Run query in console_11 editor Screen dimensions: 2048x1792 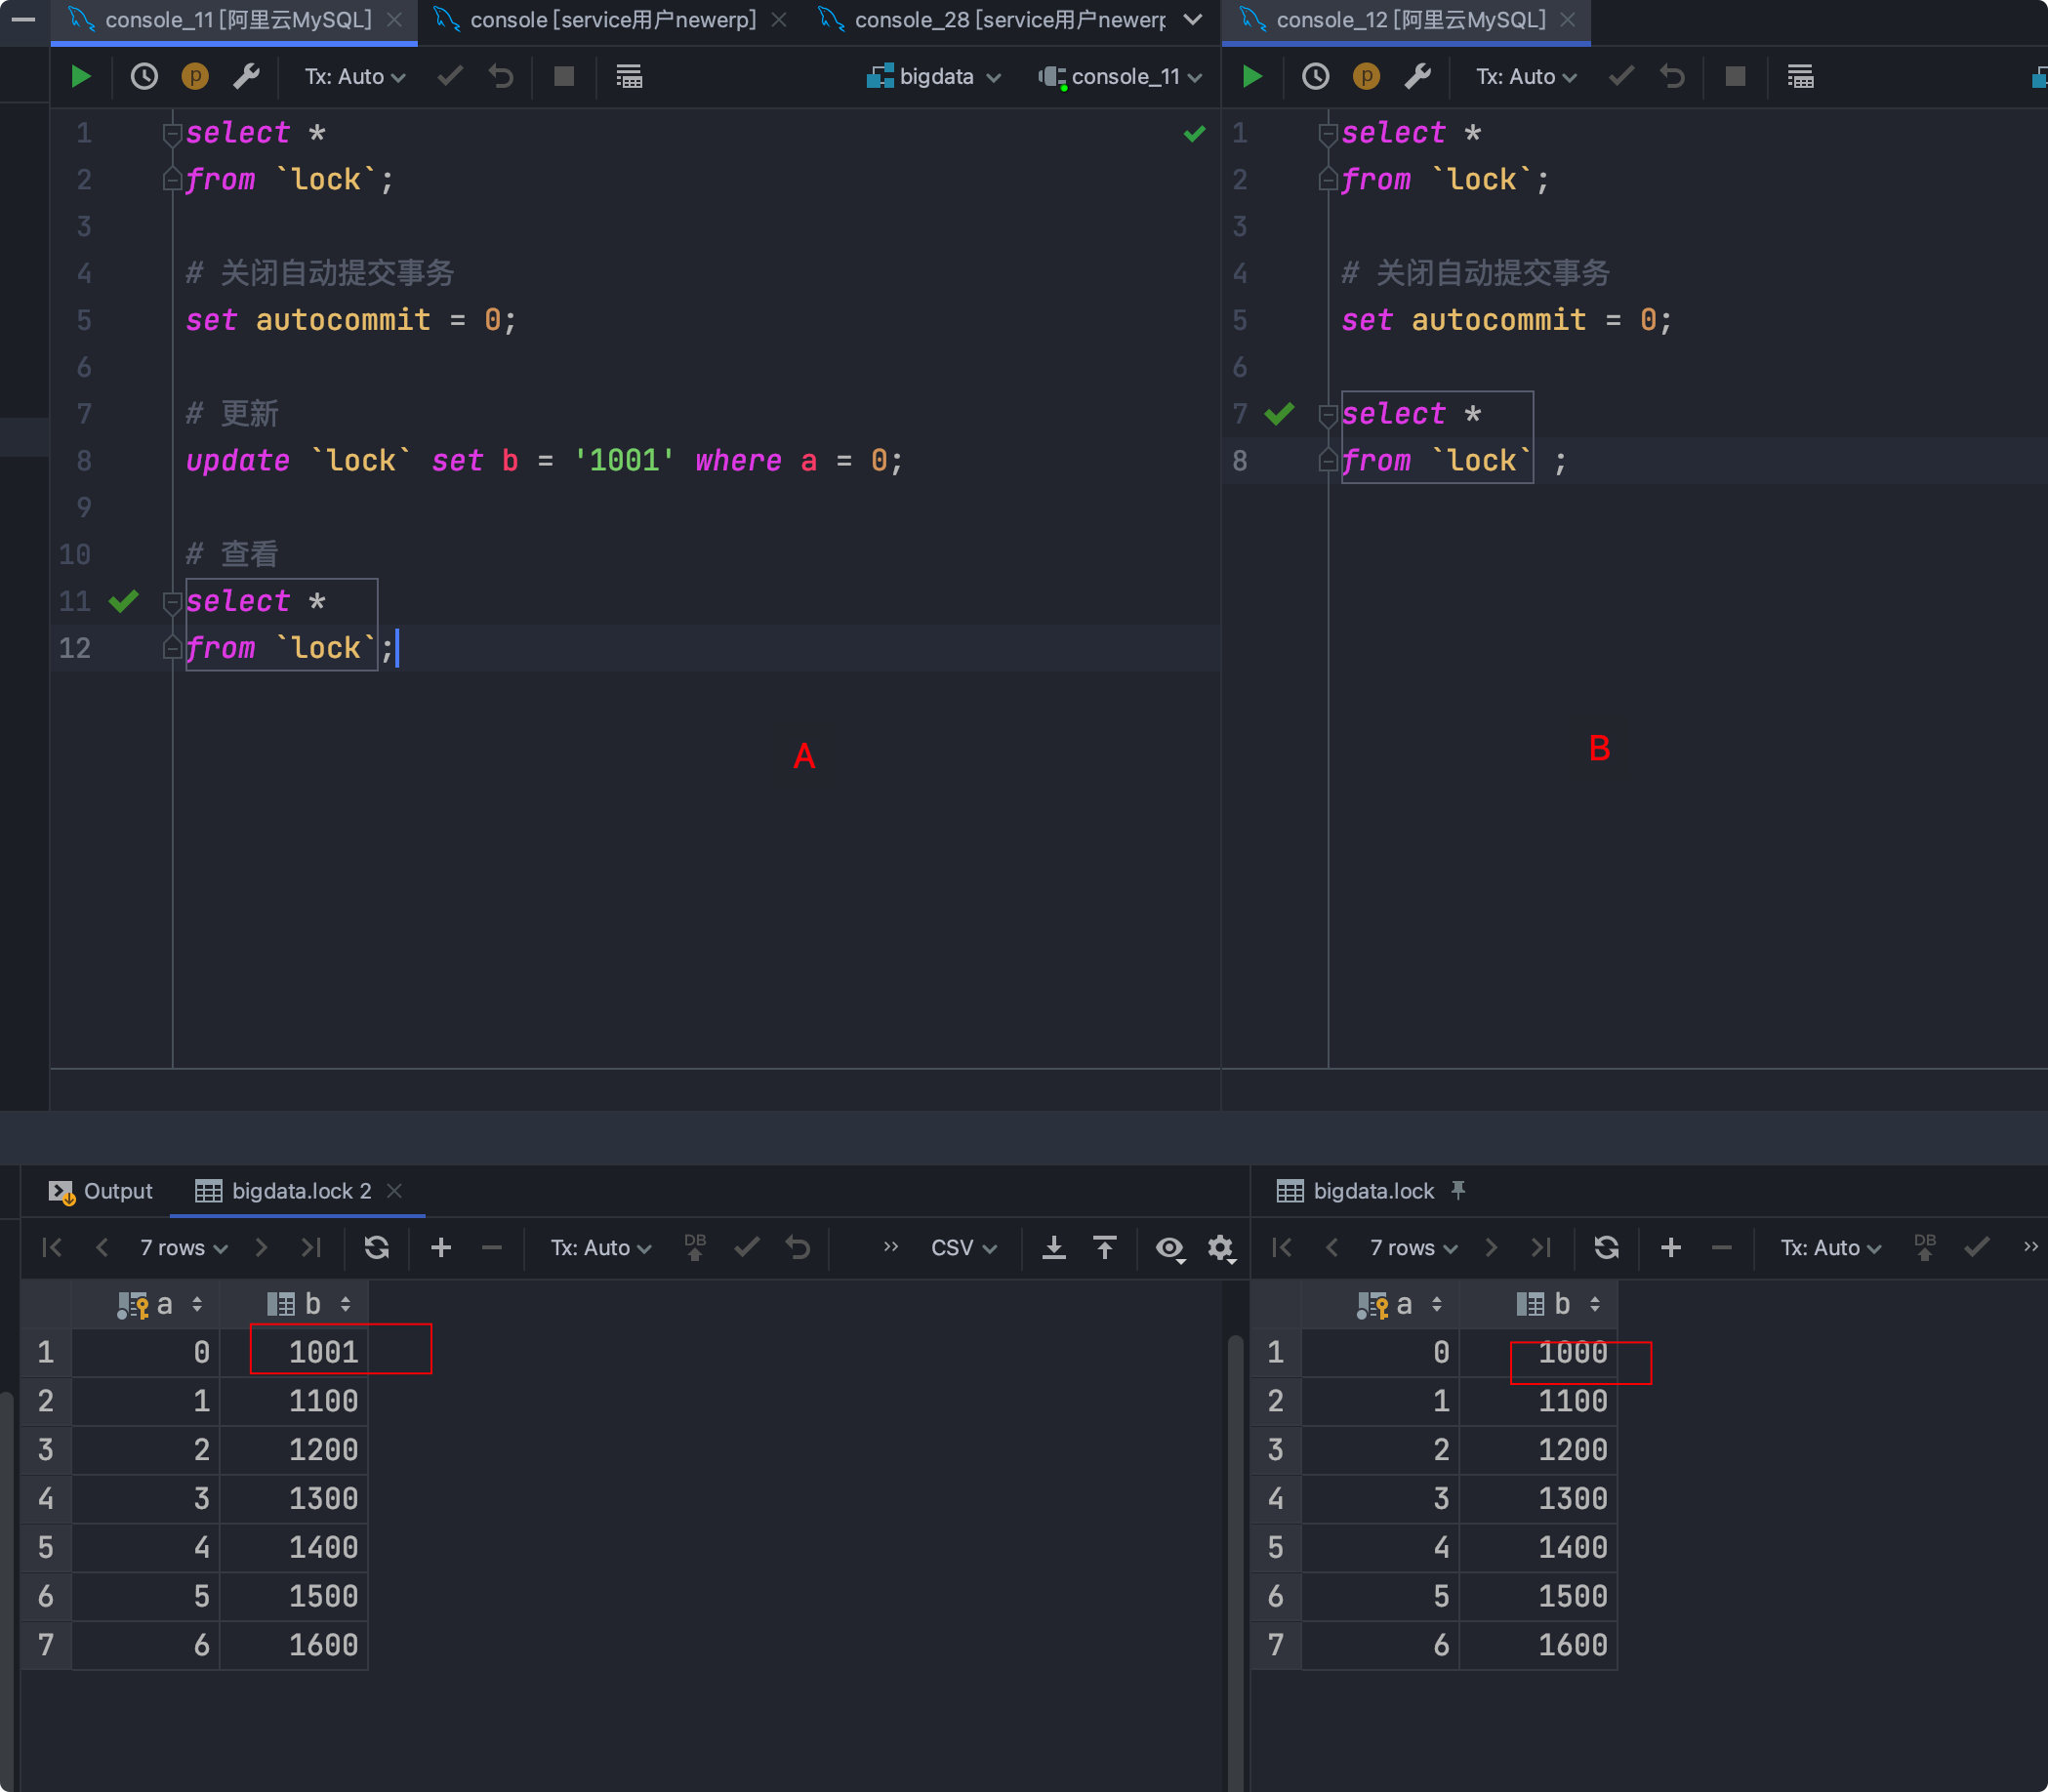click(81, 76)
